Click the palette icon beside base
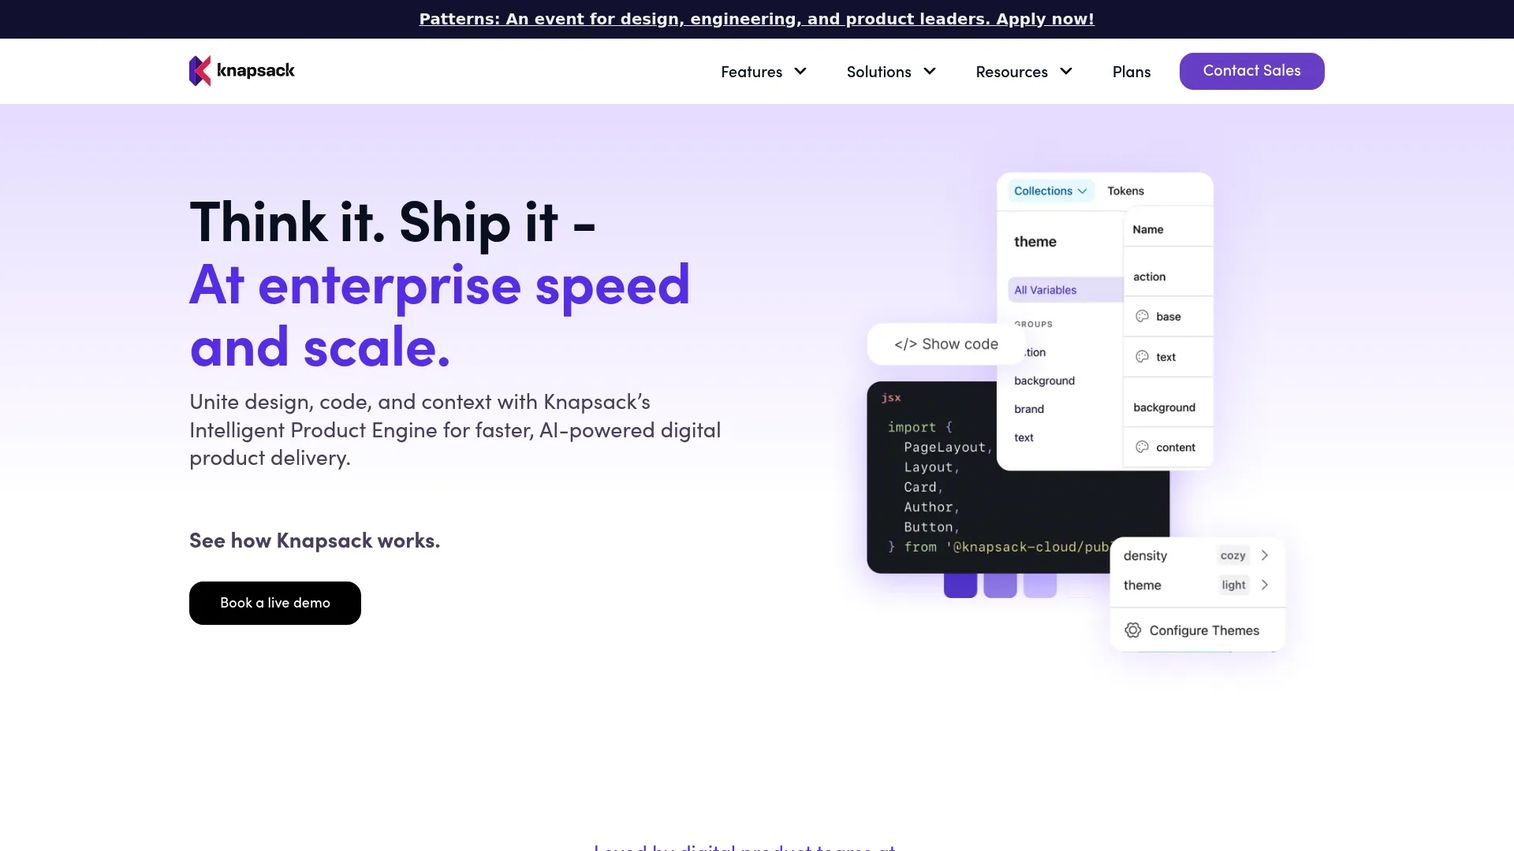The height and width of the screenshot is (851, 1514). [1142, 316]
